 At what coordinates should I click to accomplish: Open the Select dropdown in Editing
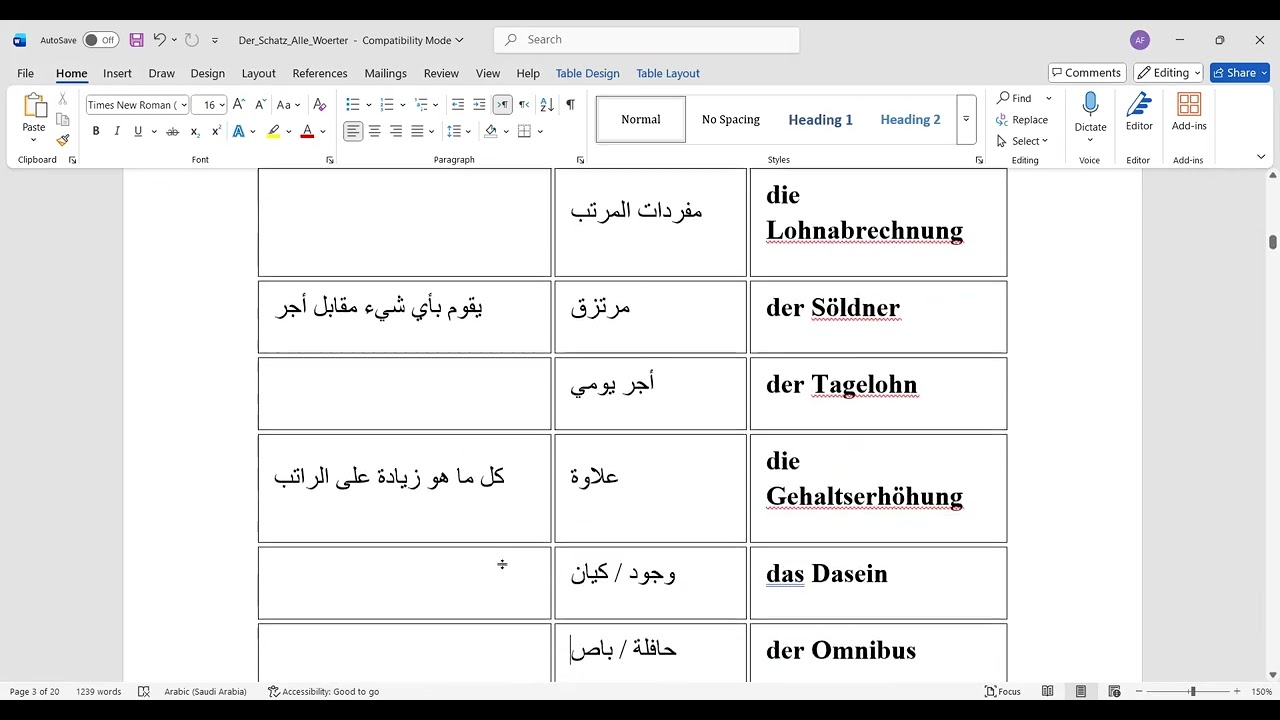(x=1022, y=141)
